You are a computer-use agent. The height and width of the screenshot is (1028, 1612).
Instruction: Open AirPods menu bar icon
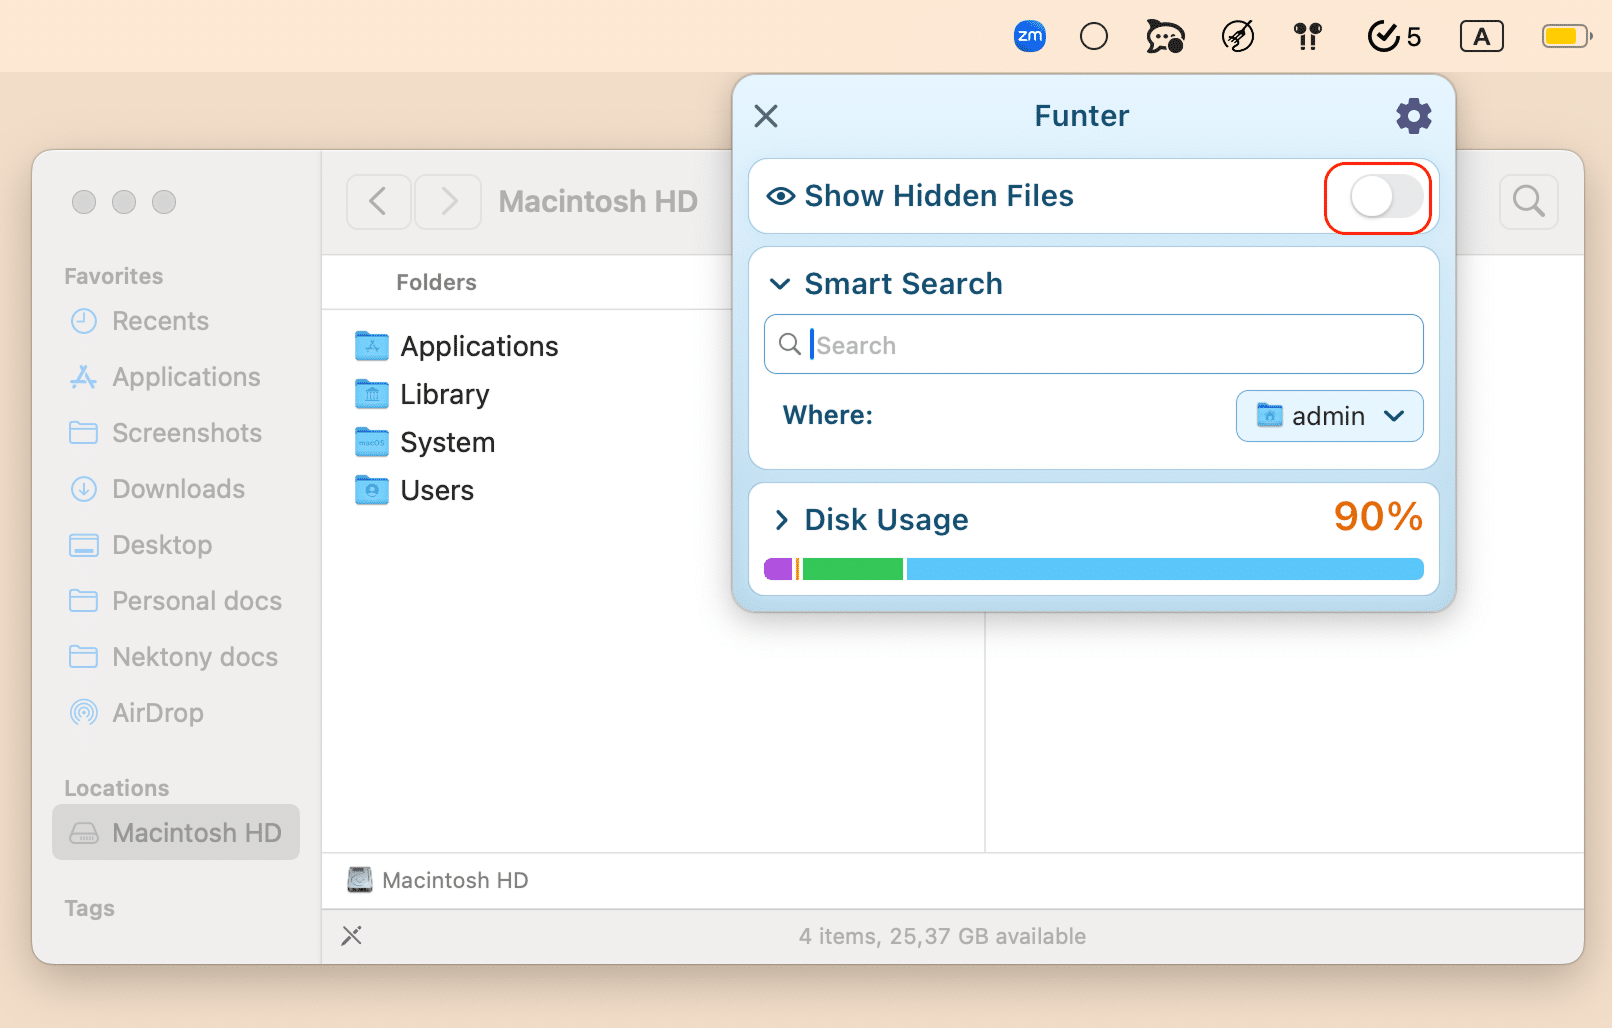coord(1308,37)
